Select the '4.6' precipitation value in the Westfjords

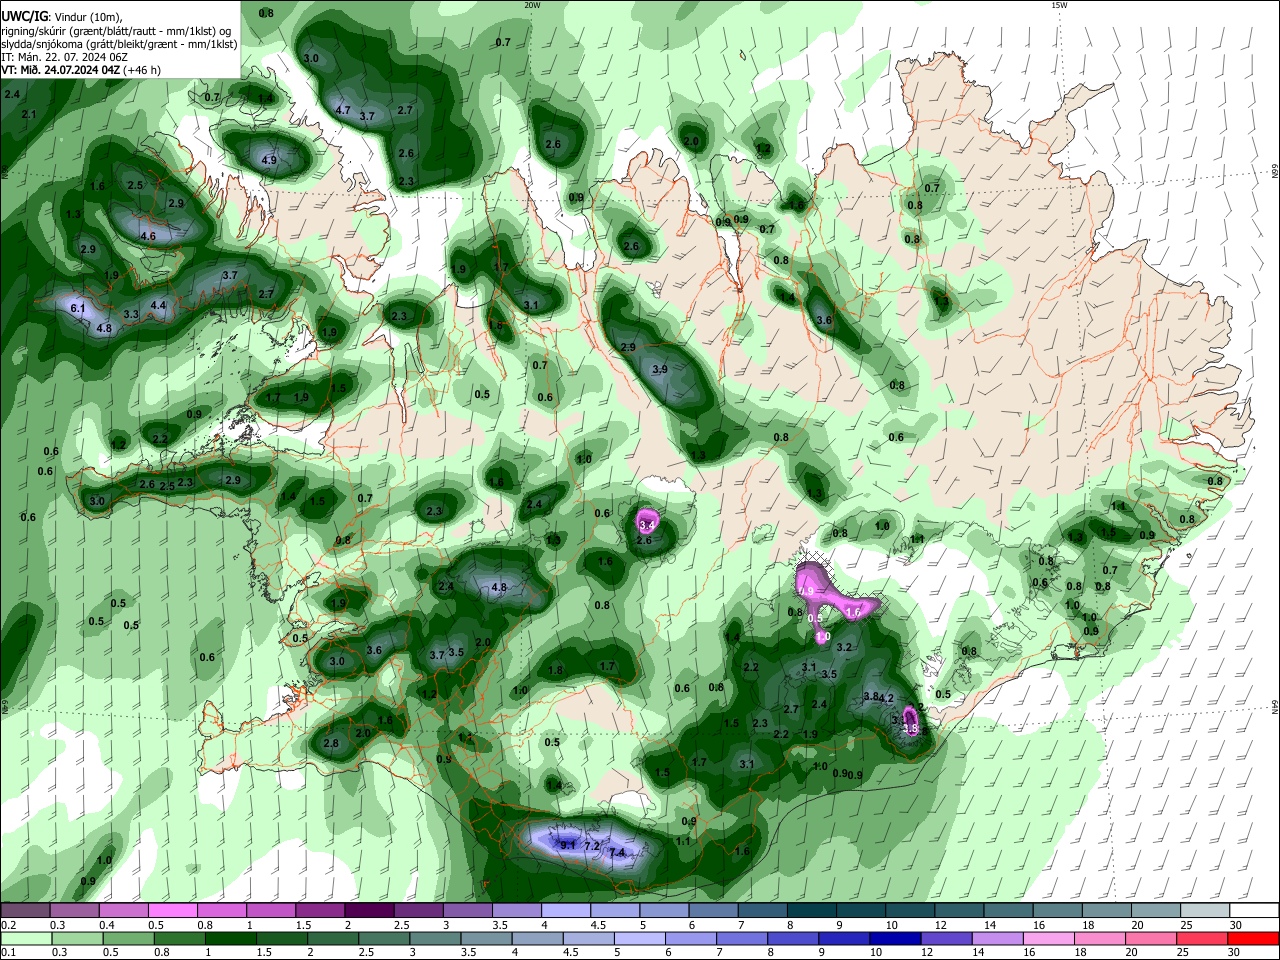point(148,236)
